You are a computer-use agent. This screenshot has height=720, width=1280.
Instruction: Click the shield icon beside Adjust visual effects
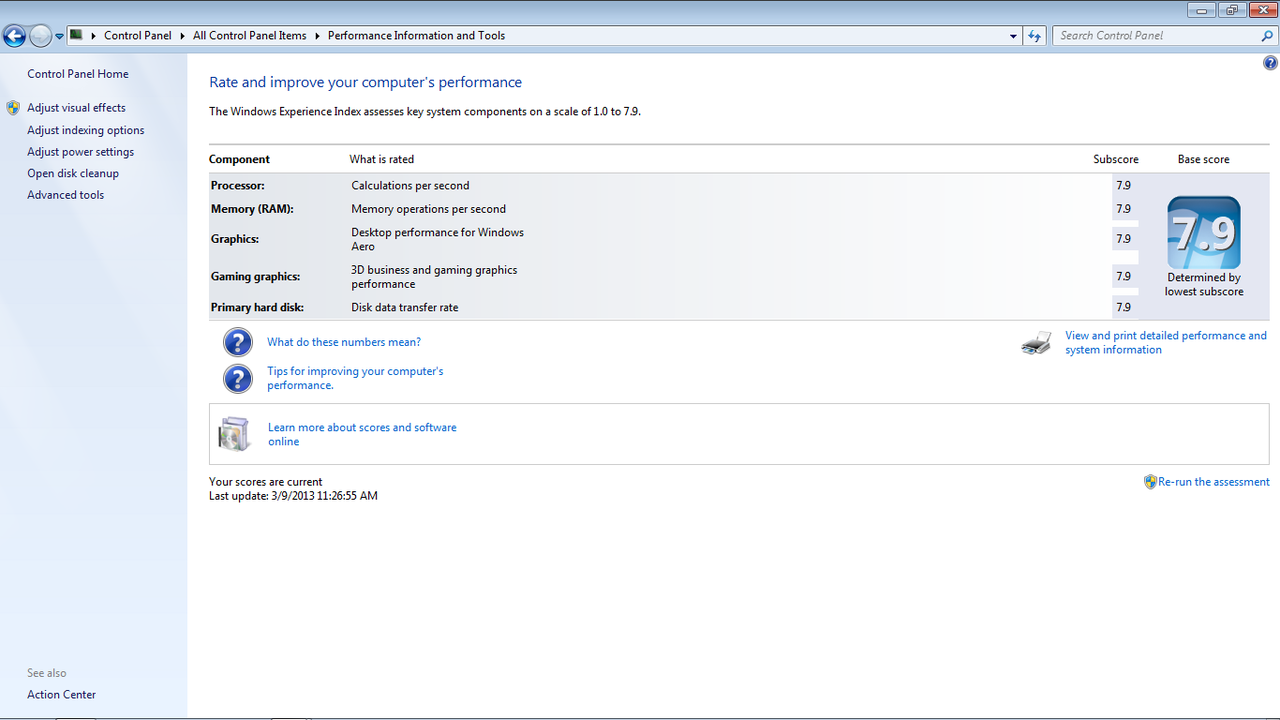13,108
